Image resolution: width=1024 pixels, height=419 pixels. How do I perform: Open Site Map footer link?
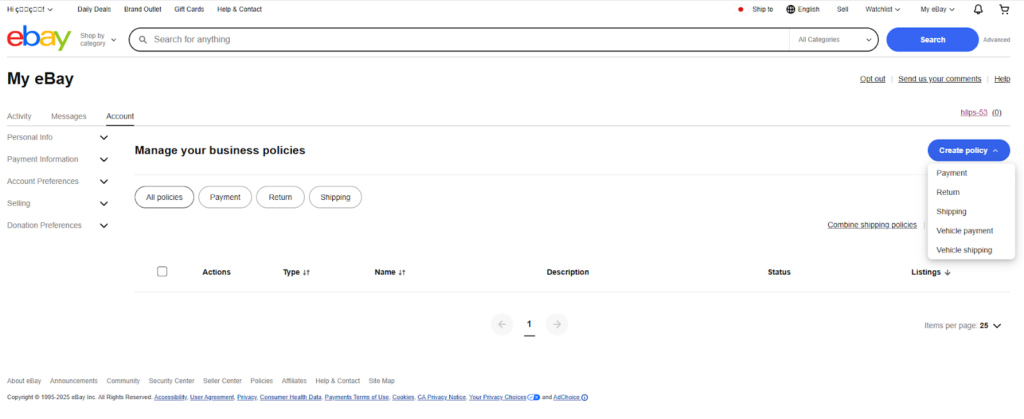[381, 381]
